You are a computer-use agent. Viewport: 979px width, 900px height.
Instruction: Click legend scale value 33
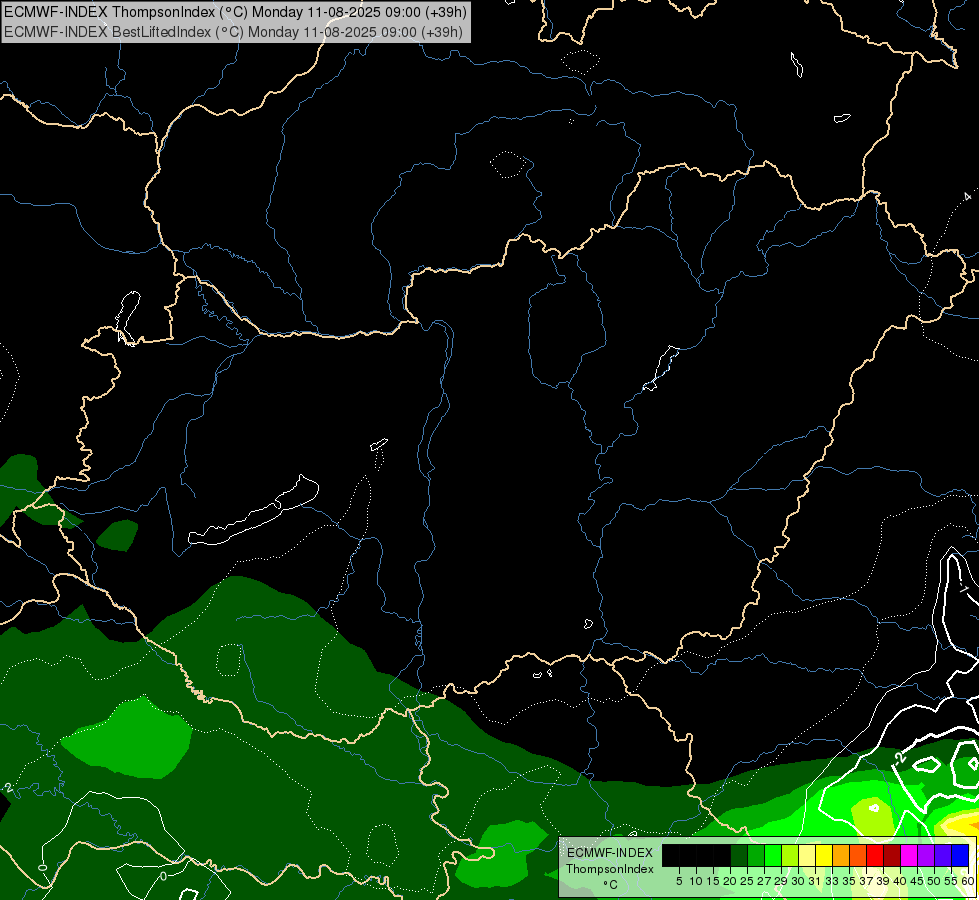pyautogui.click(x=832, y=881)
